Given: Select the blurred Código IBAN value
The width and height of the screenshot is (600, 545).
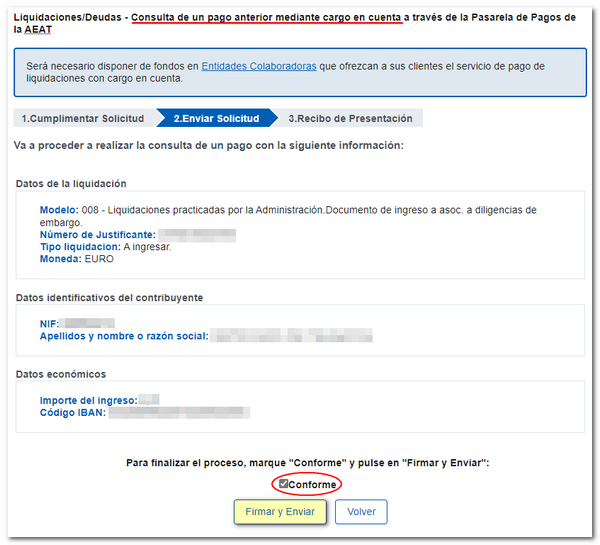Looking at the screenshot, I should coord(178,412).
